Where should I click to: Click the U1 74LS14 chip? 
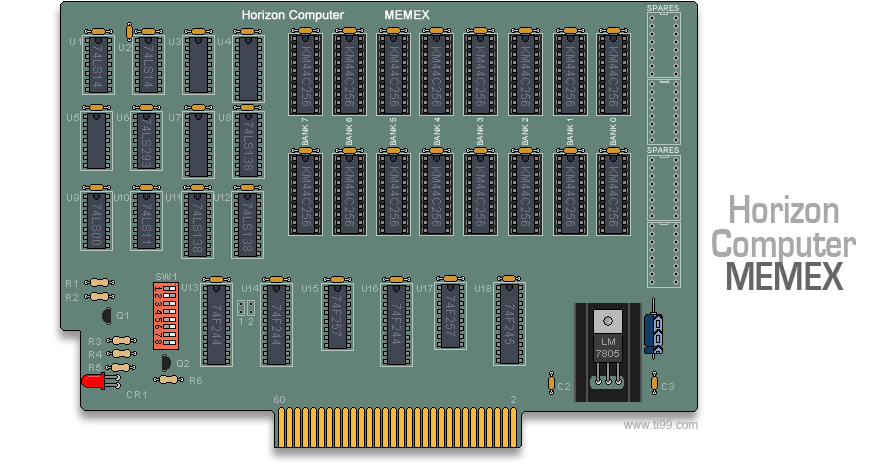click(x=98, y=64)
